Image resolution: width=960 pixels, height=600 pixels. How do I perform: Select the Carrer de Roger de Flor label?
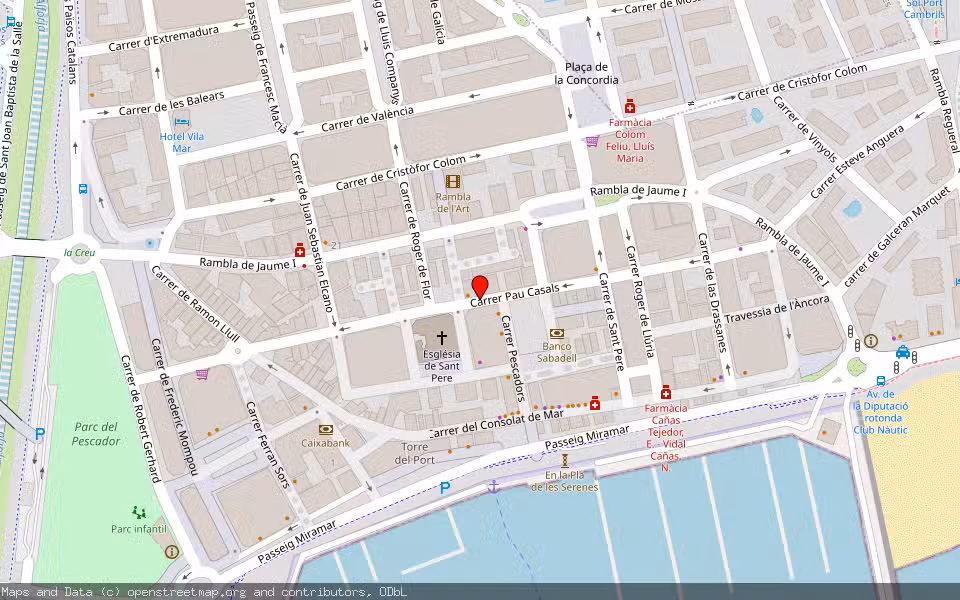pos(414,240)
